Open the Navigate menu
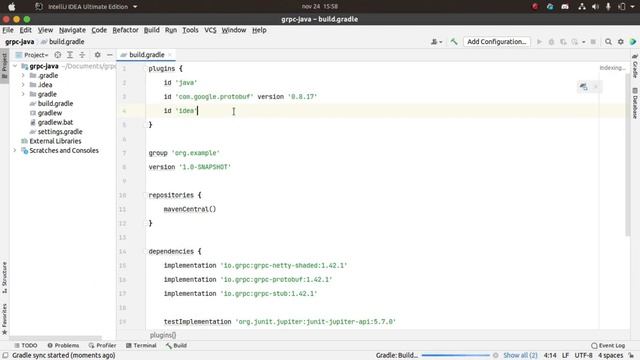 (72, 30)
